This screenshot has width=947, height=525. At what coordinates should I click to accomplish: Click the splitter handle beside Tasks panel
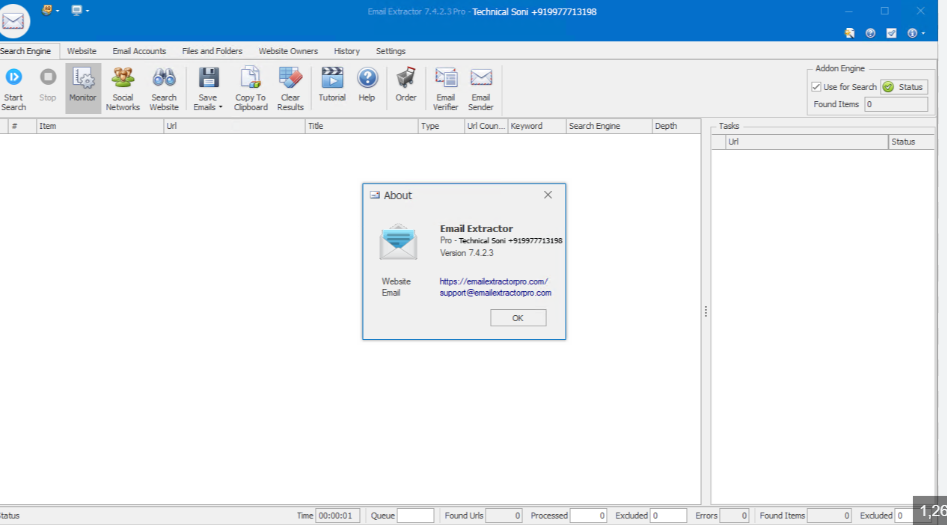click(x=705, y=311)
